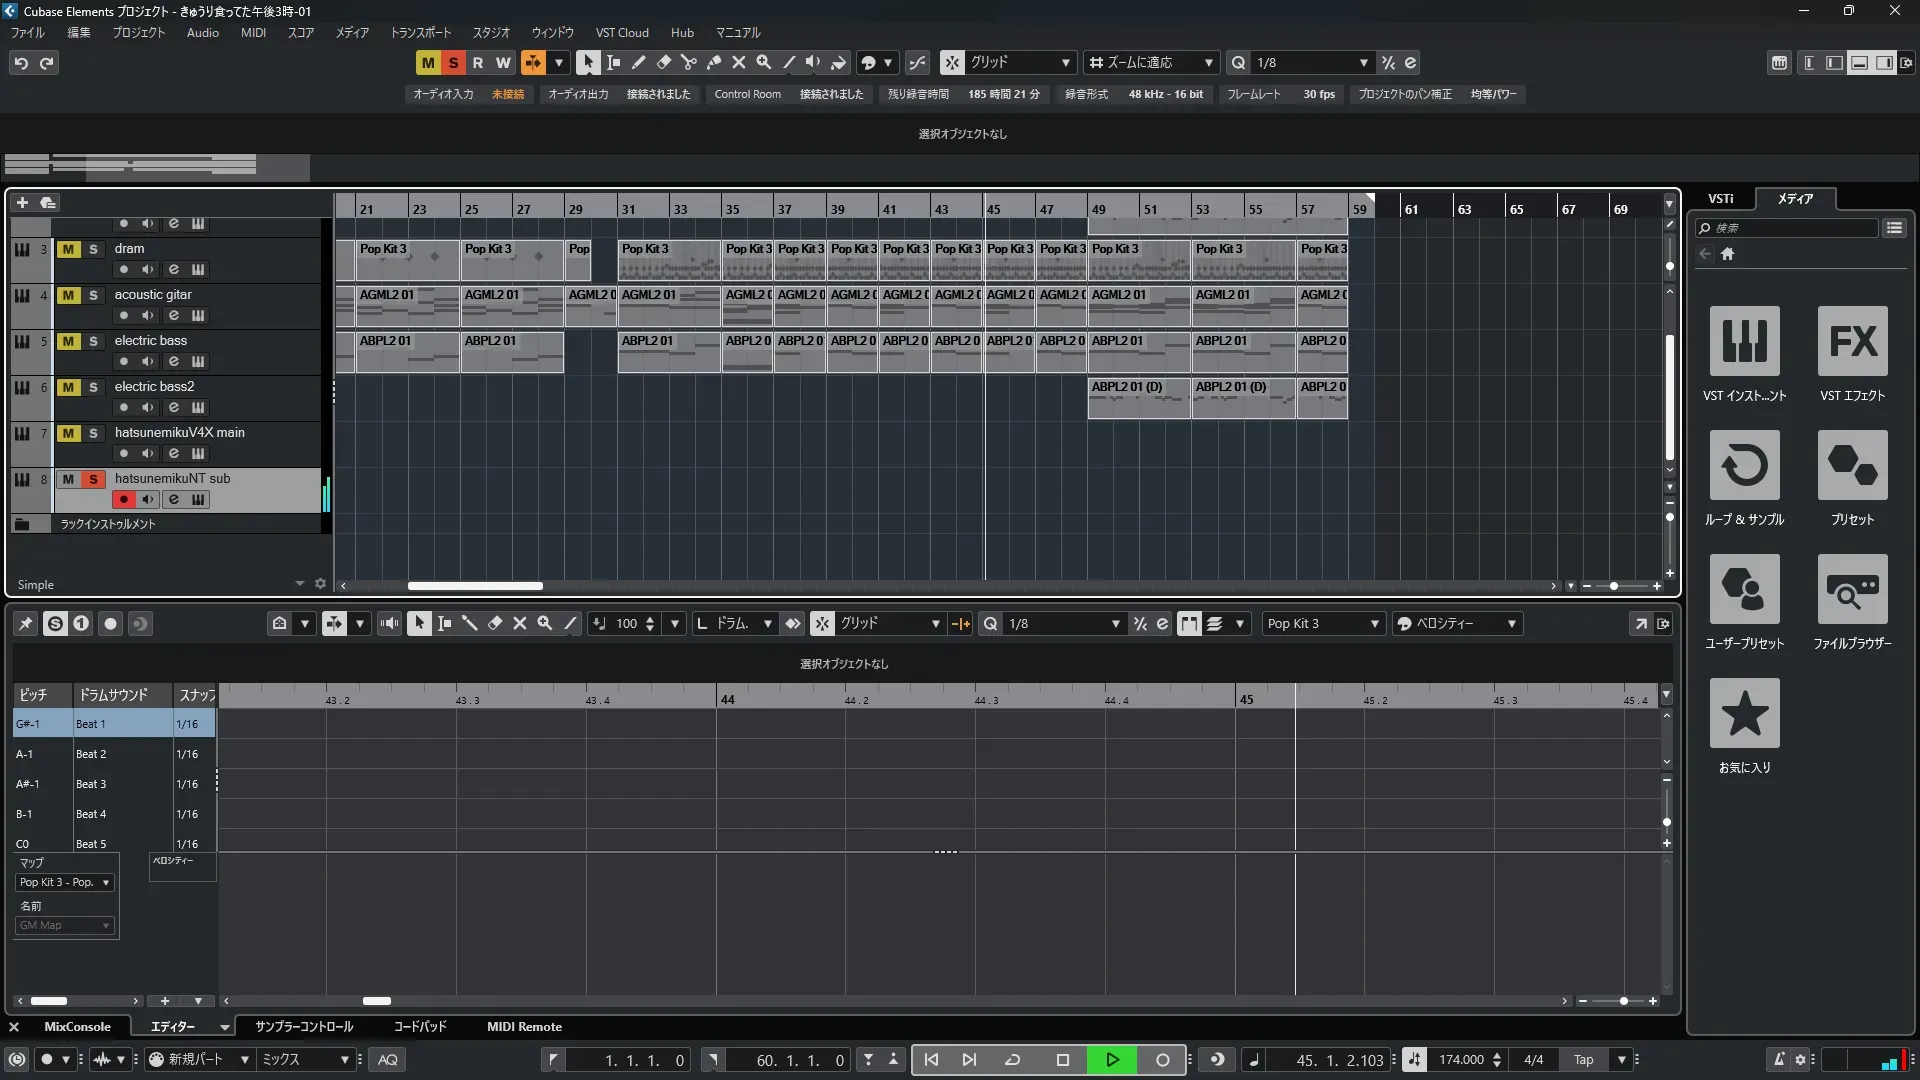The height and width of the screenshot is (1080, 1920).
Task: Select the Scissors split tool in the top toolbar
Action: (689, 62)
